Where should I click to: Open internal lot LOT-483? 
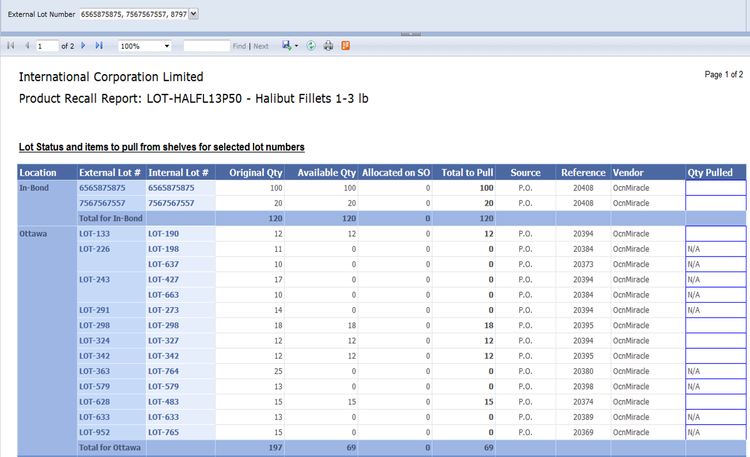163,402
